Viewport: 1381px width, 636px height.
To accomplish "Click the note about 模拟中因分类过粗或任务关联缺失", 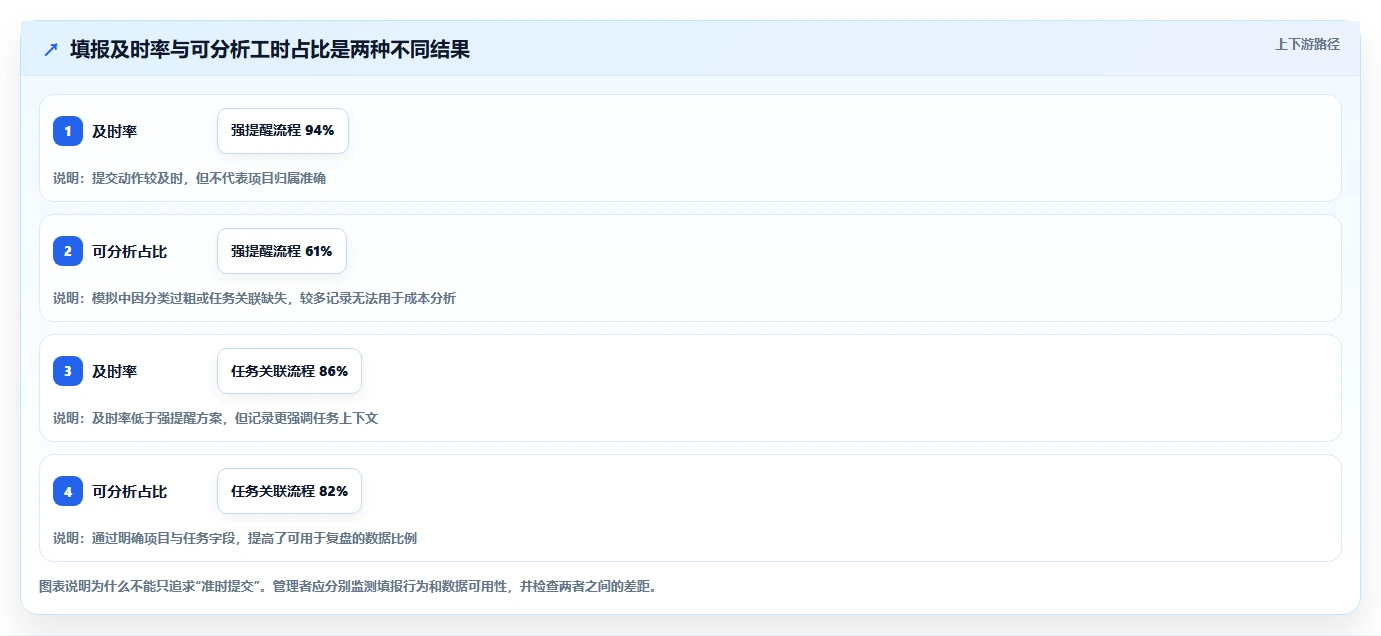I will 255,298.
